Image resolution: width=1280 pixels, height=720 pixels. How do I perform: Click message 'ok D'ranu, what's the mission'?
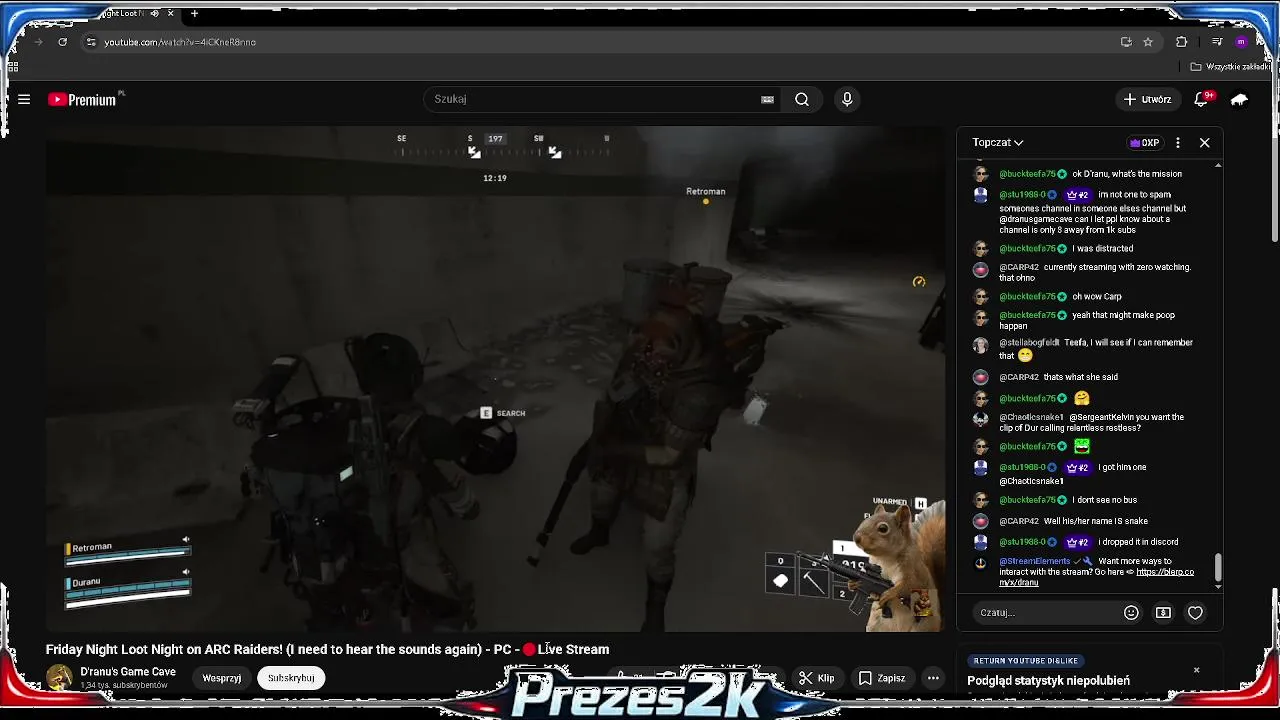click(x=1127, y=174)
